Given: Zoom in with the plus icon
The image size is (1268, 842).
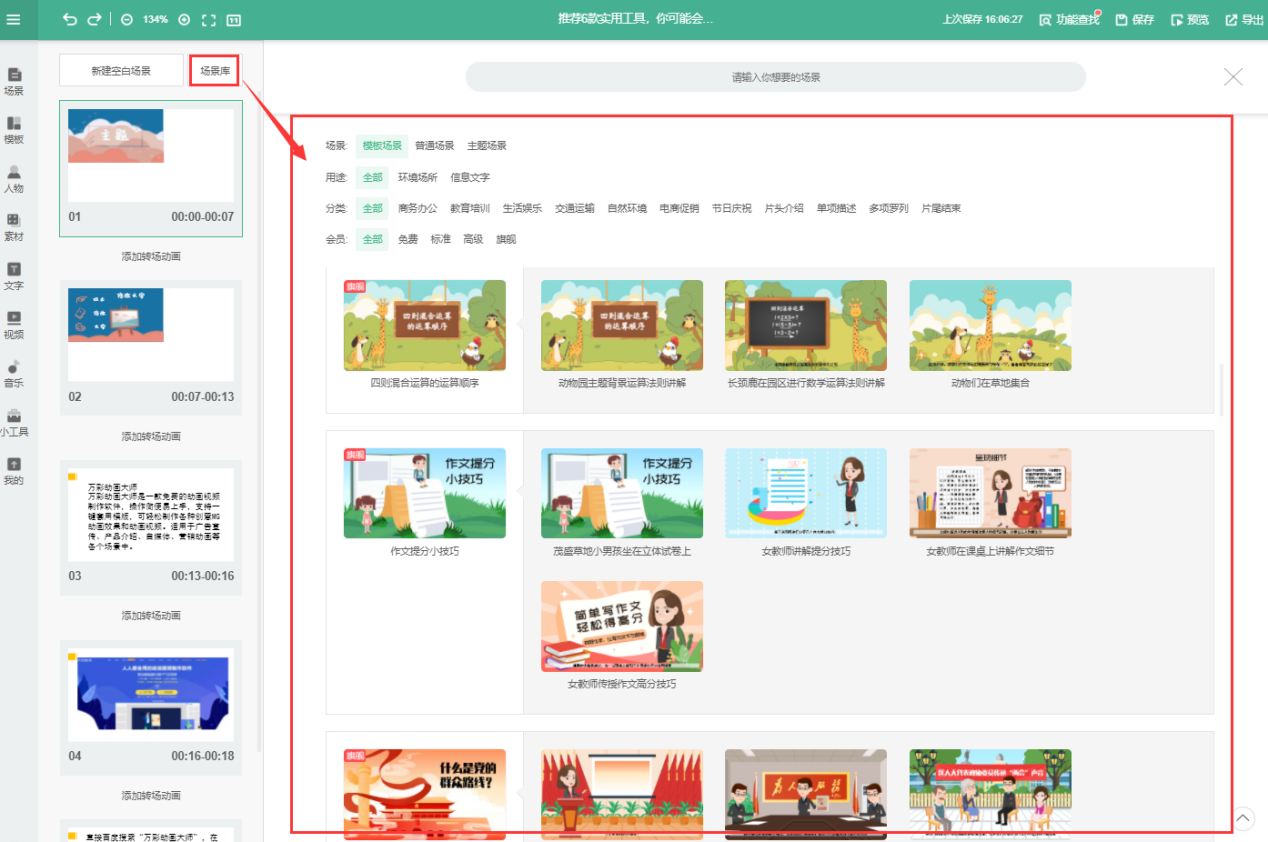Looking at the screenshot, I should click(184, 20).
